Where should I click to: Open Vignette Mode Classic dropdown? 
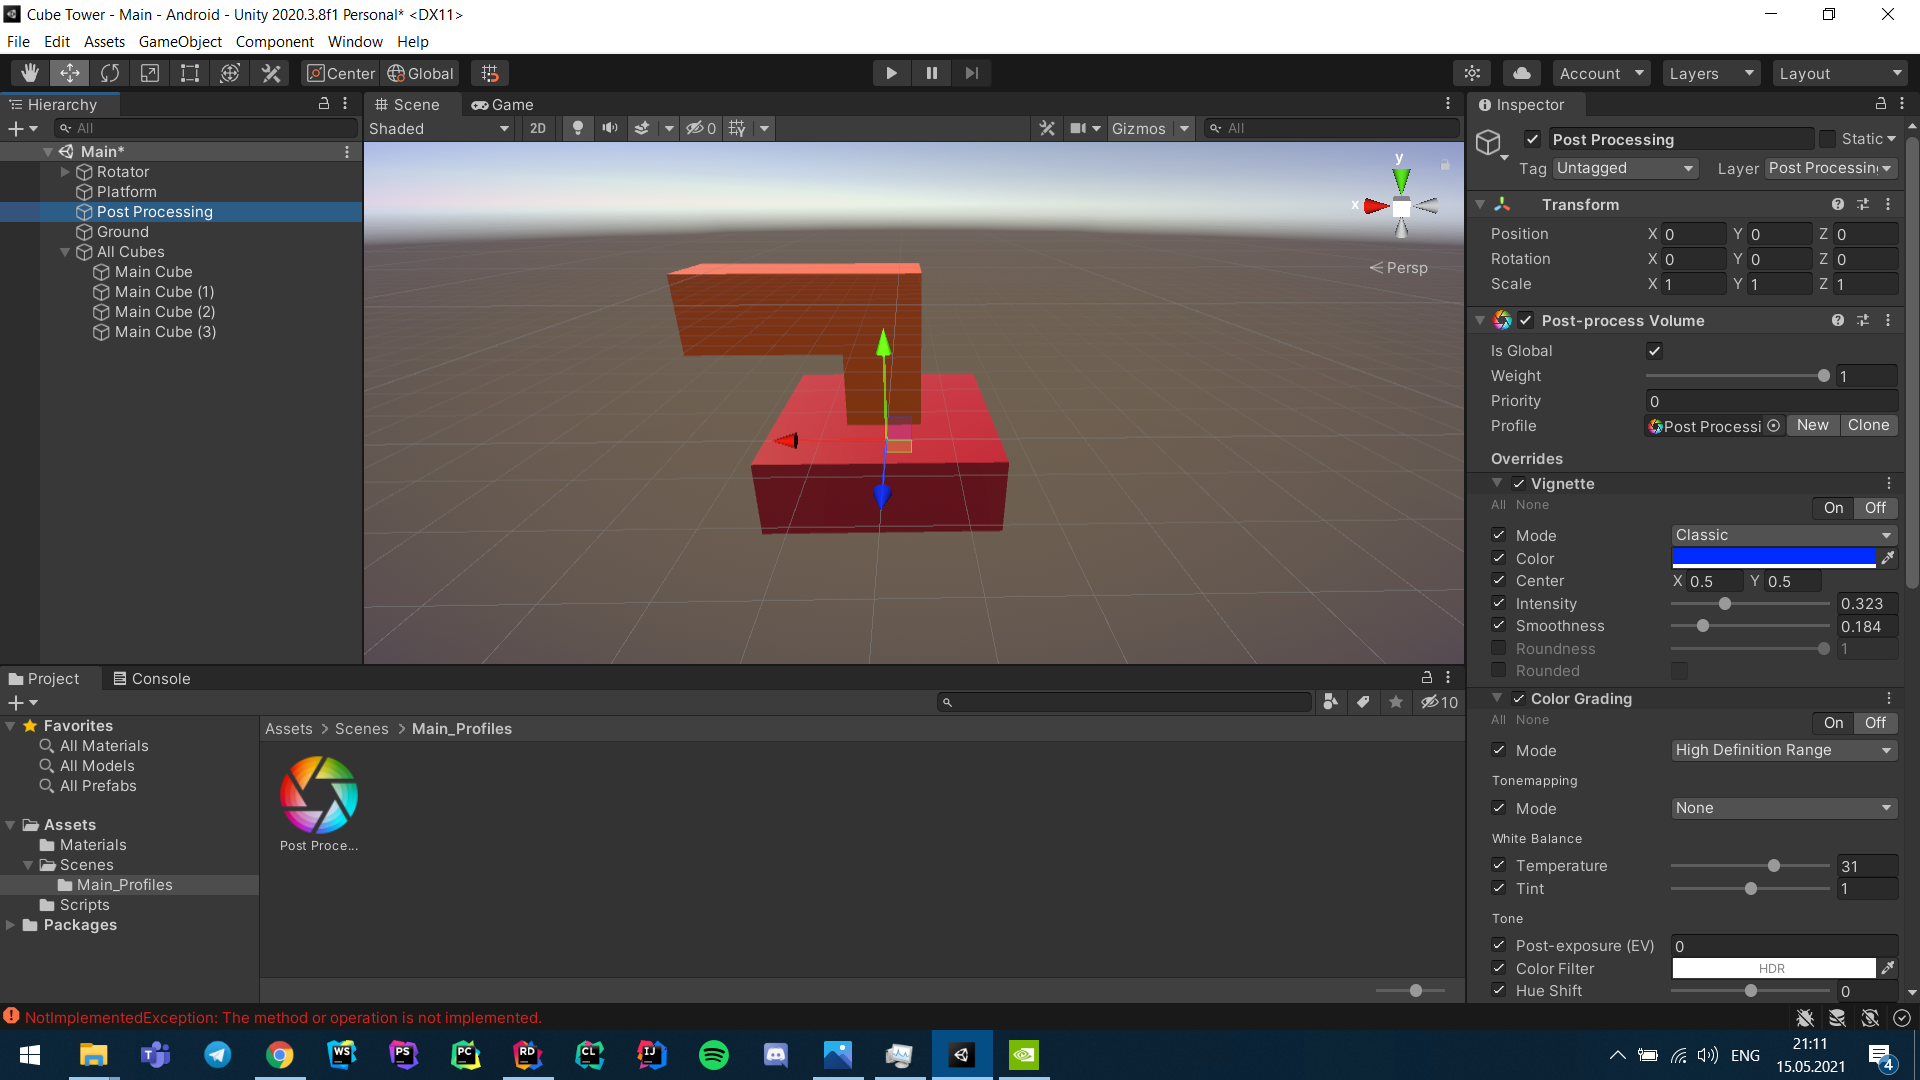[x=1784, y=535]
